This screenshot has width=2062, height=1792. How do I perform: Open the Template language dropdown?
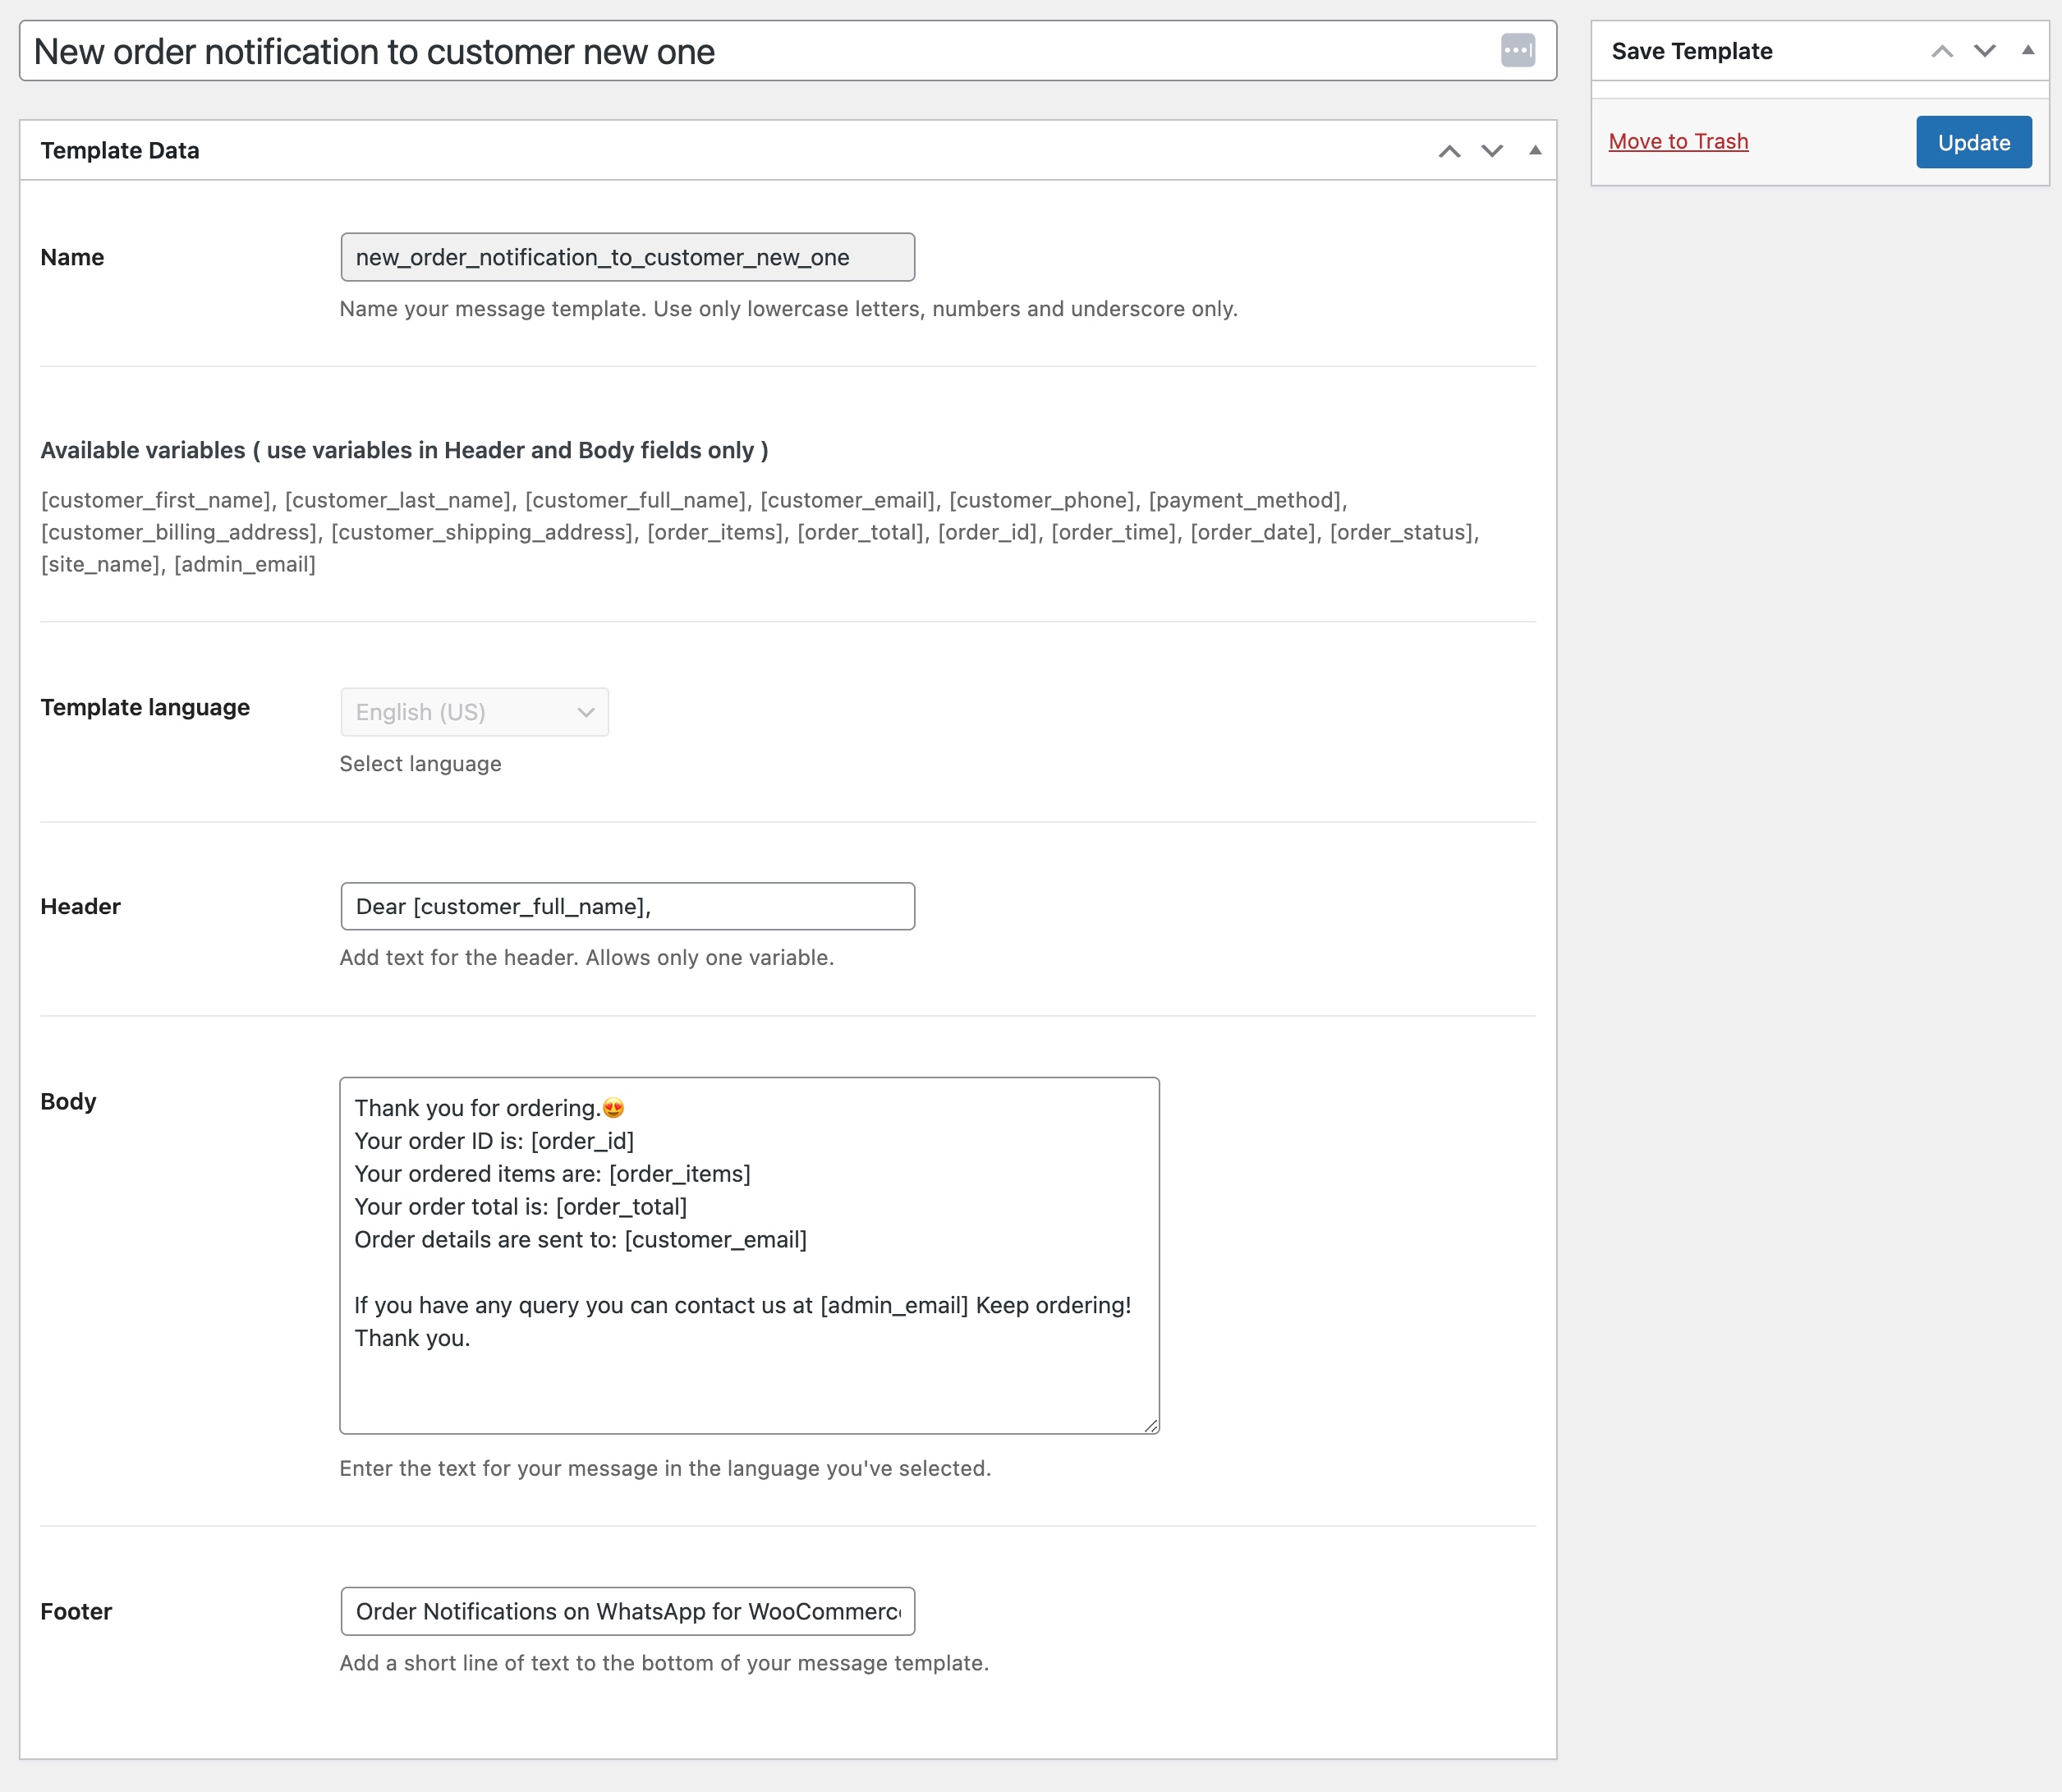474,712
